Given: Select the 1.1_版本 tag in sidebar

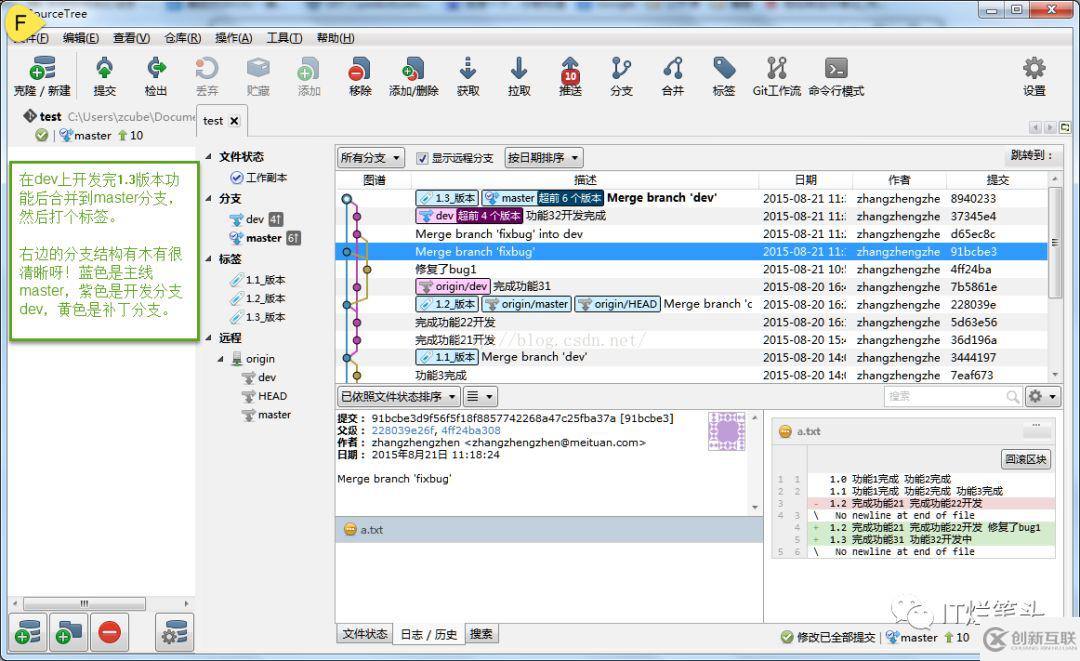Looking at the screenshot, I should [258, 280].
